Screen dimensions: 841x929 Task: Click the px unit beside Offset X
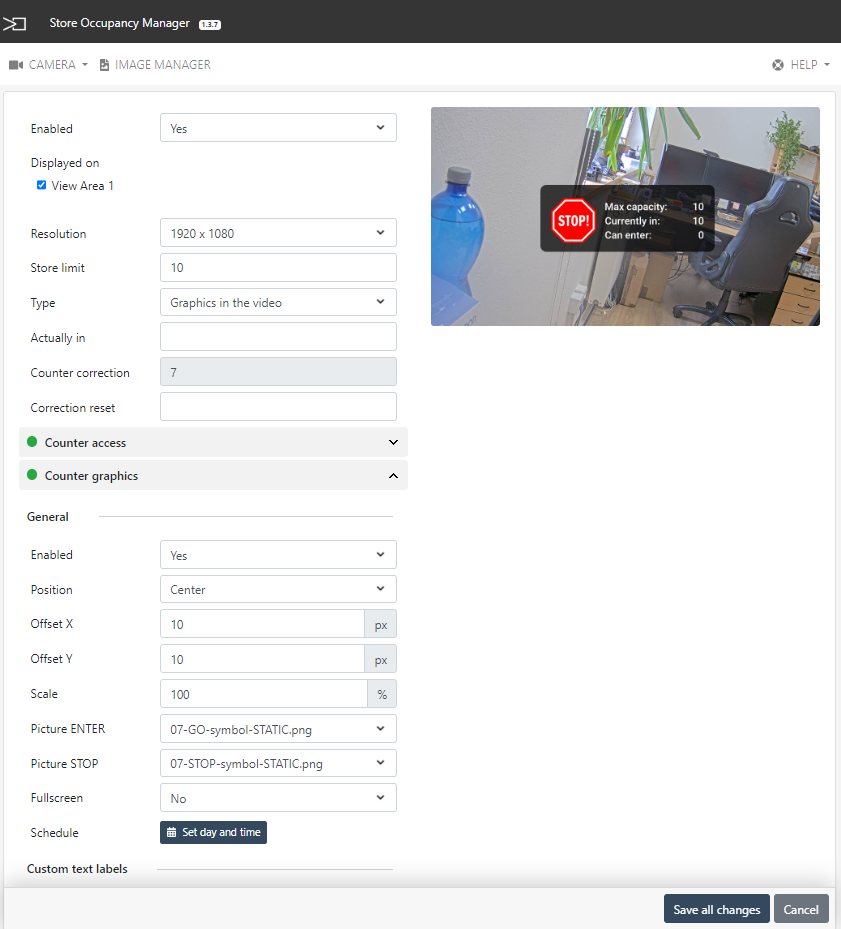(x=380, y=624)
